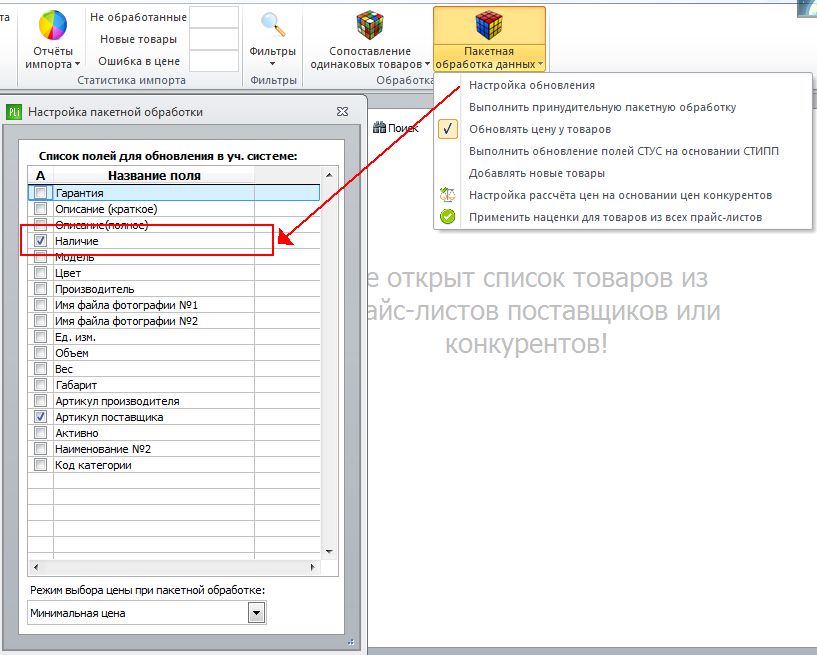Image resolution: width=817 pixels, height=655 pixels.
Task: Click the Не обработанные value field
Action: pos(214,17)
